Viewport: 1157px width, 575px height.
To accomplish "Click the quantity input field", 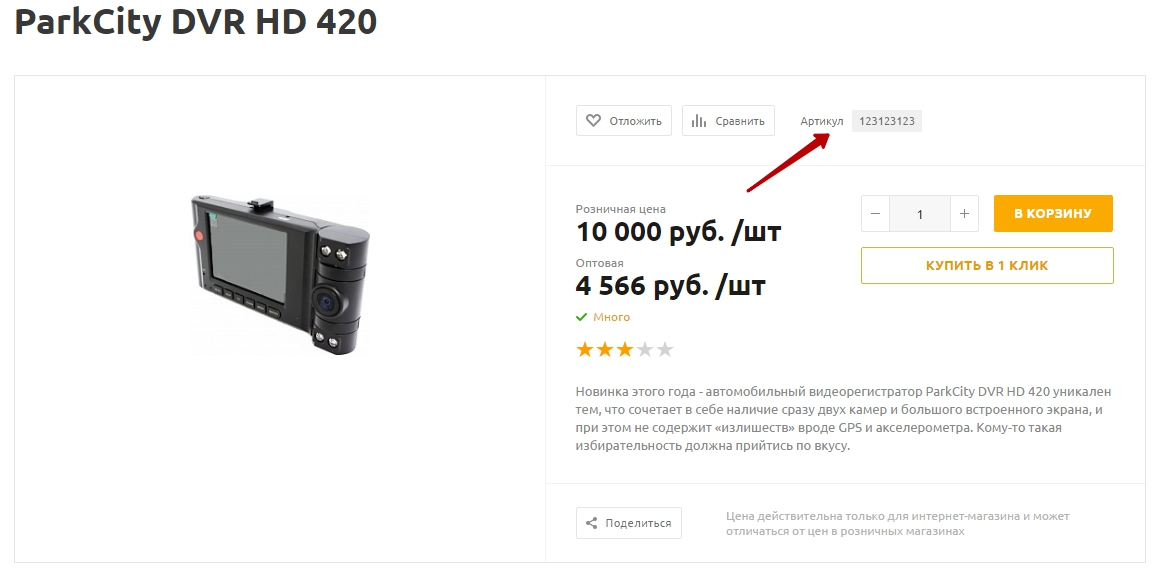I will point(920,214).
